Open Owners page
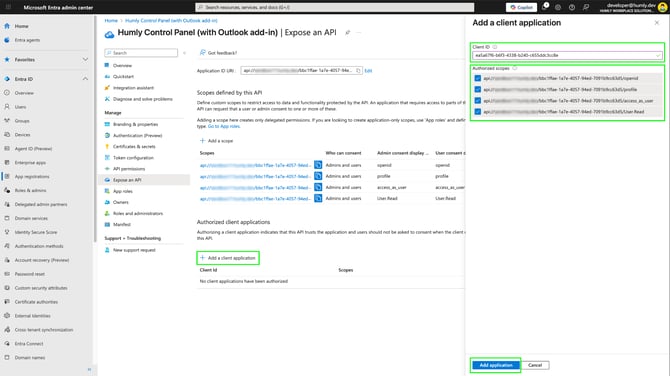The image size is (670, 376). (120, 202)
